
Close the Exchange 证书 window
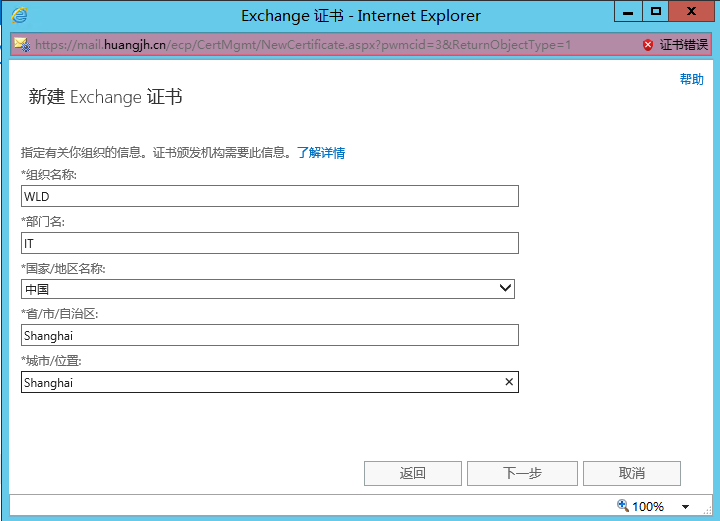click(x=691, y=11)
